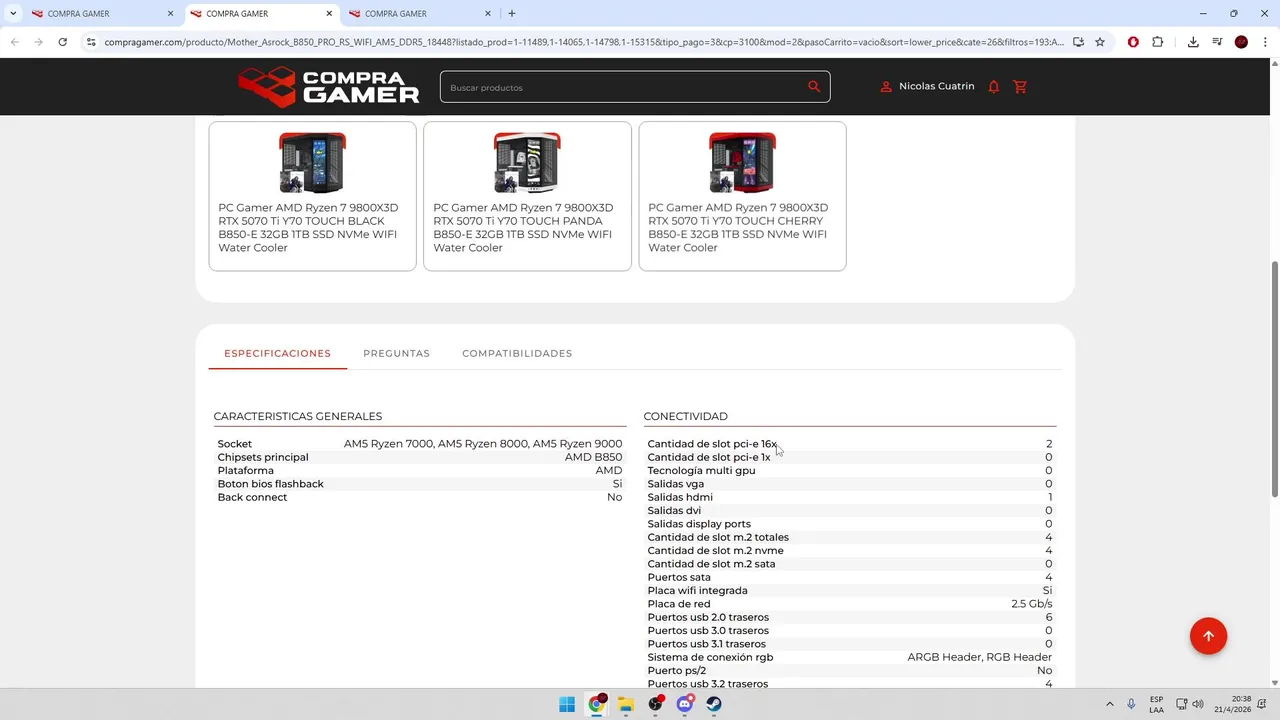Go back to previous page

point(14,42)
